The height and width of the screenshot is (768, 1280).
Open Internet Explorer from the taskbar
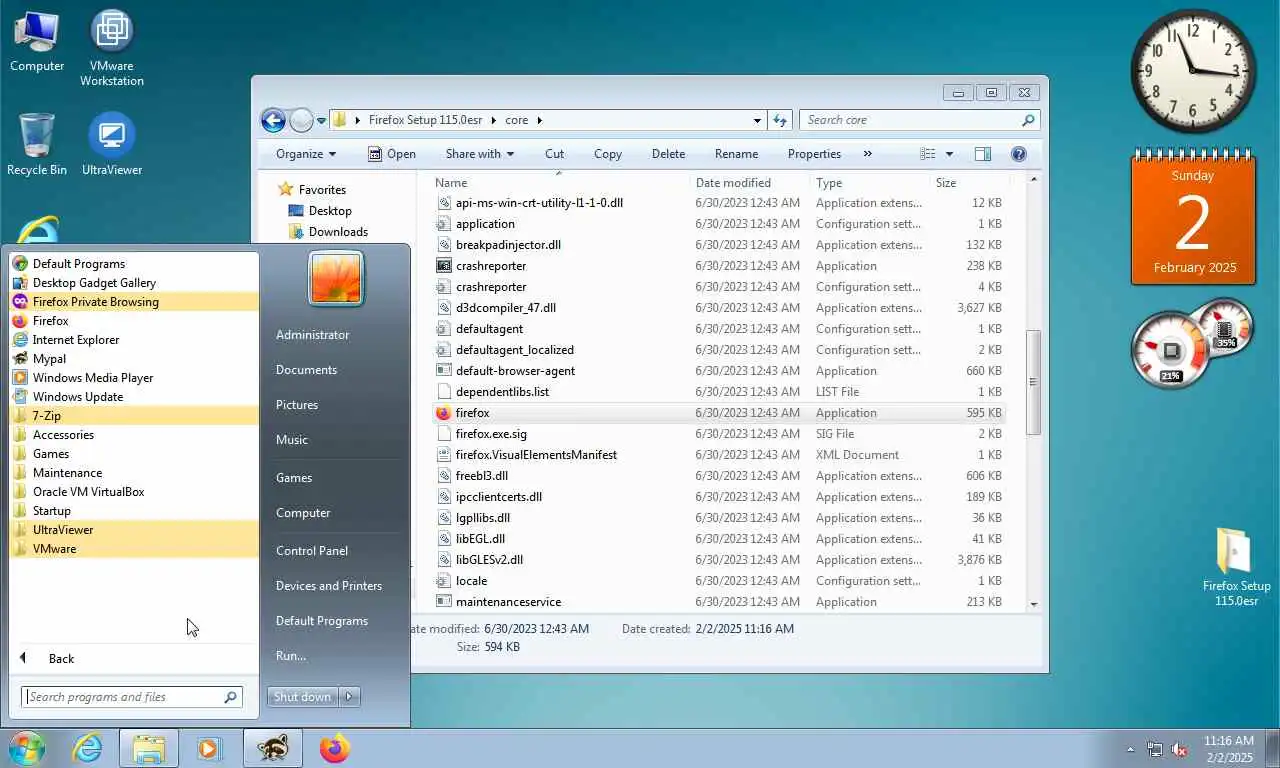pyautogui.click(x=87, y=748)
